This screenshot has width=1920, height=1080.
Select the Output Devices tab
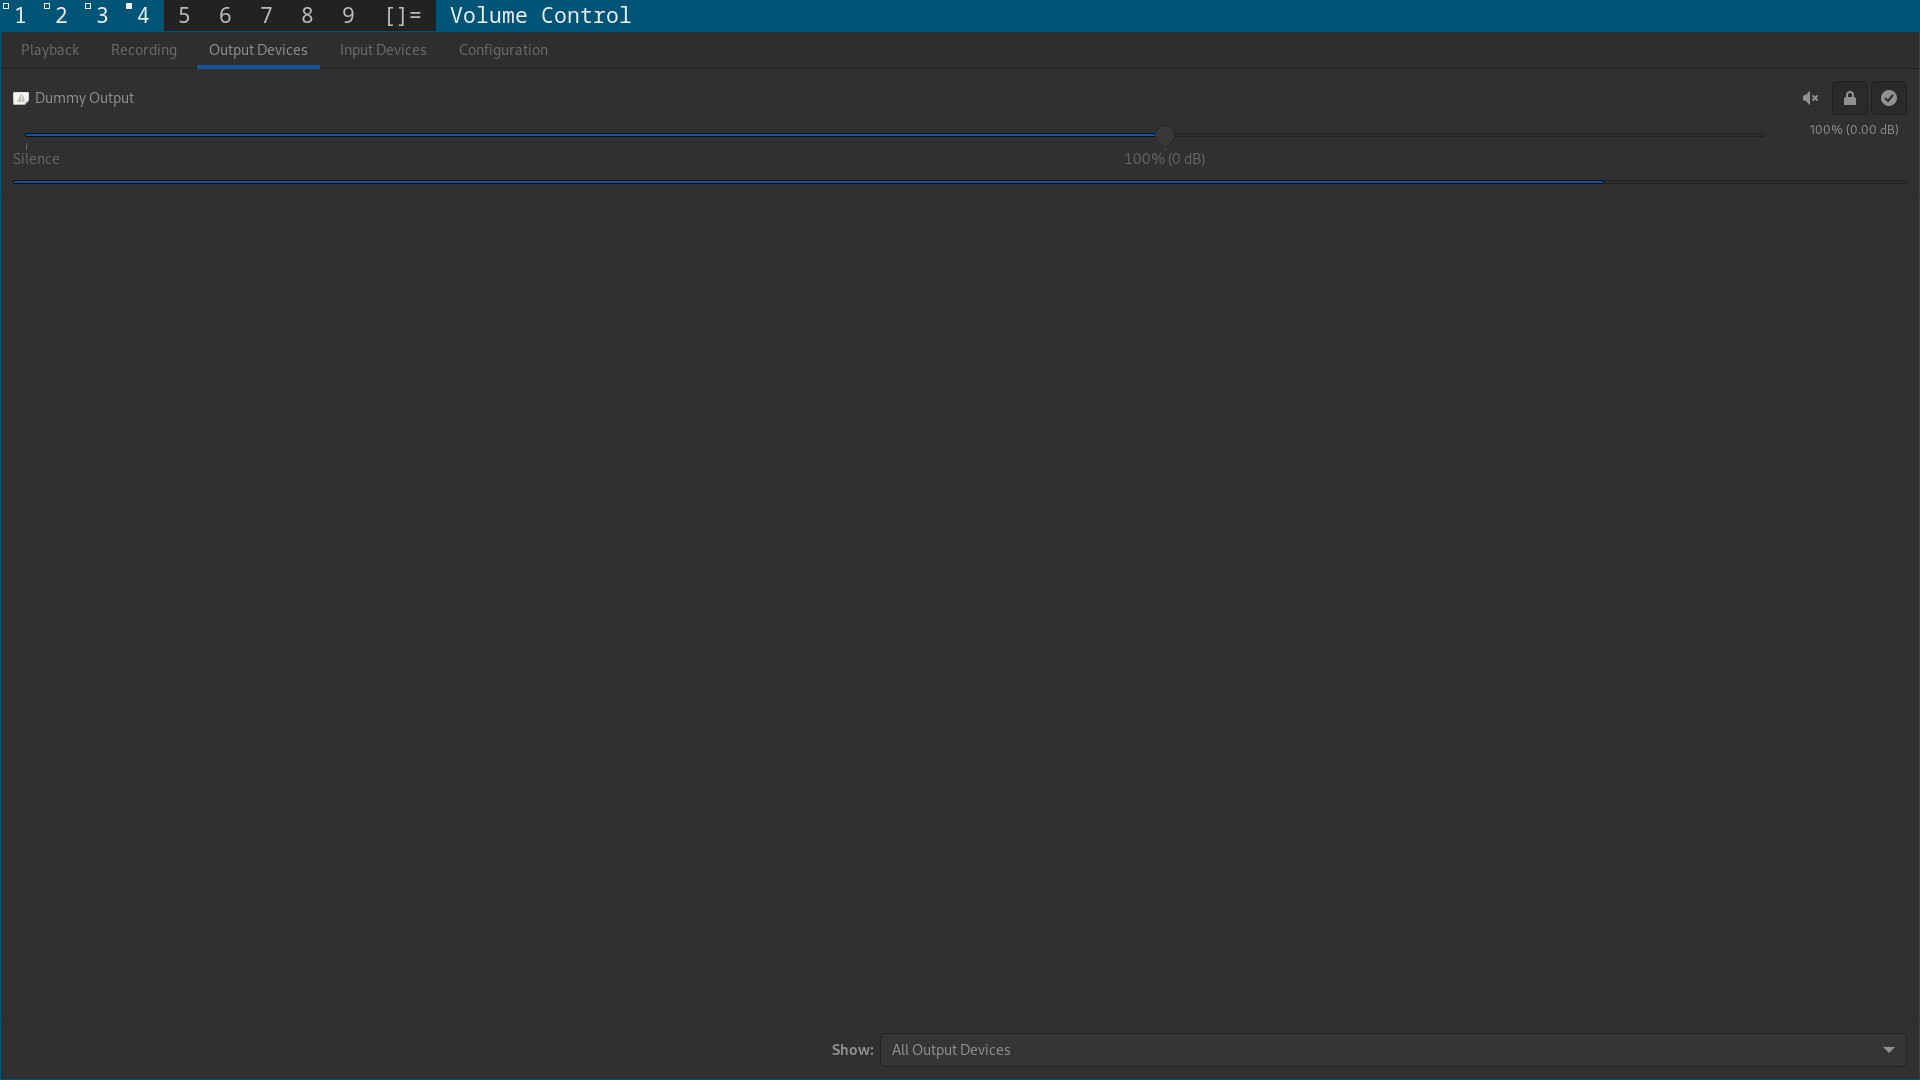(x=258, y=50)
